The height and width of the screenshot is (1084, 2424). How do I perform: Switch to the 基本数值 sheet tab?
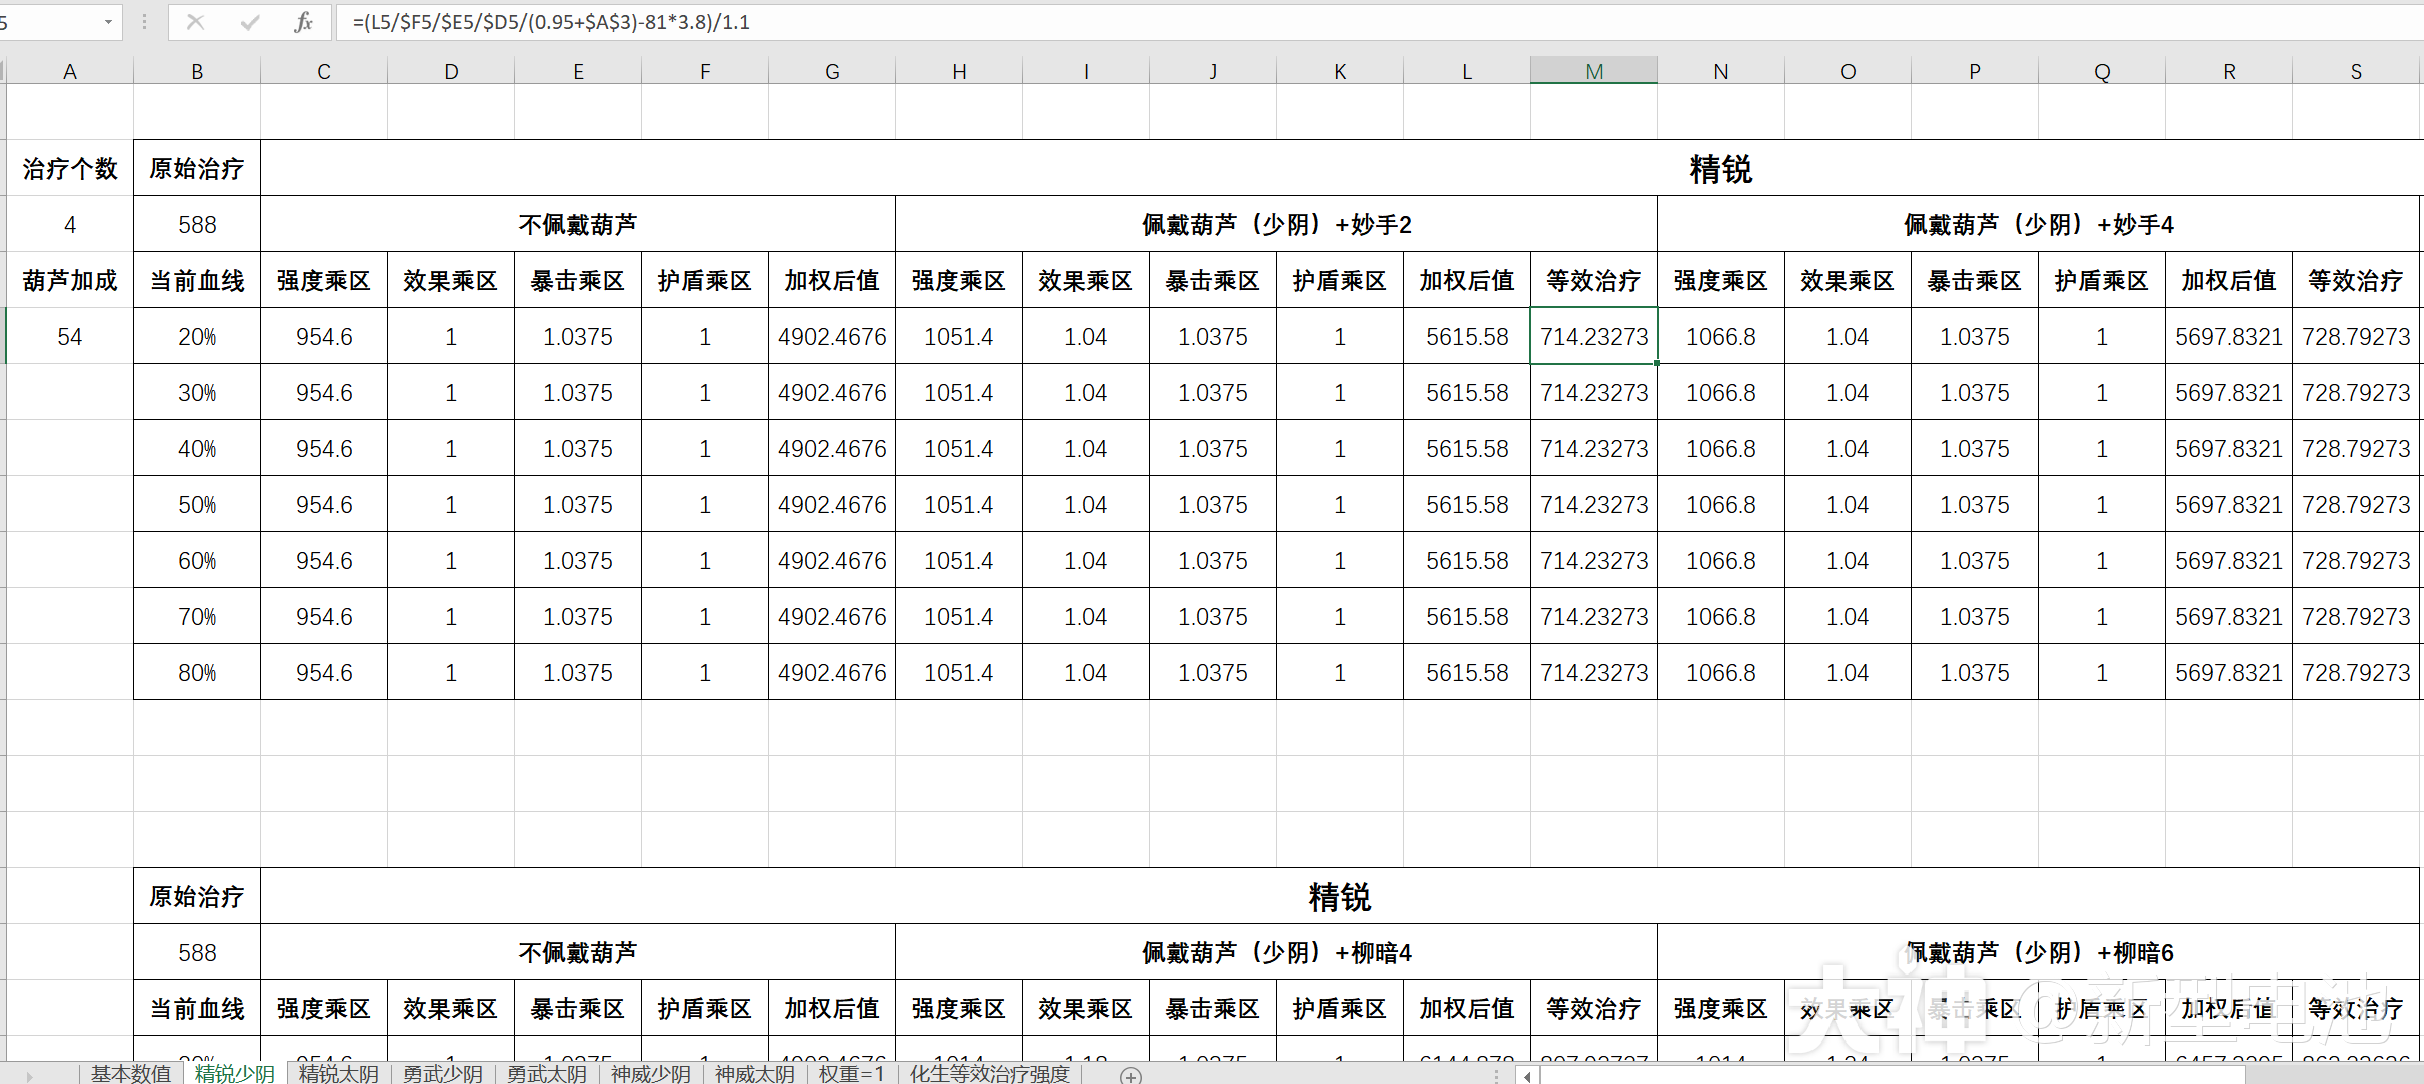pos(131,1074)
